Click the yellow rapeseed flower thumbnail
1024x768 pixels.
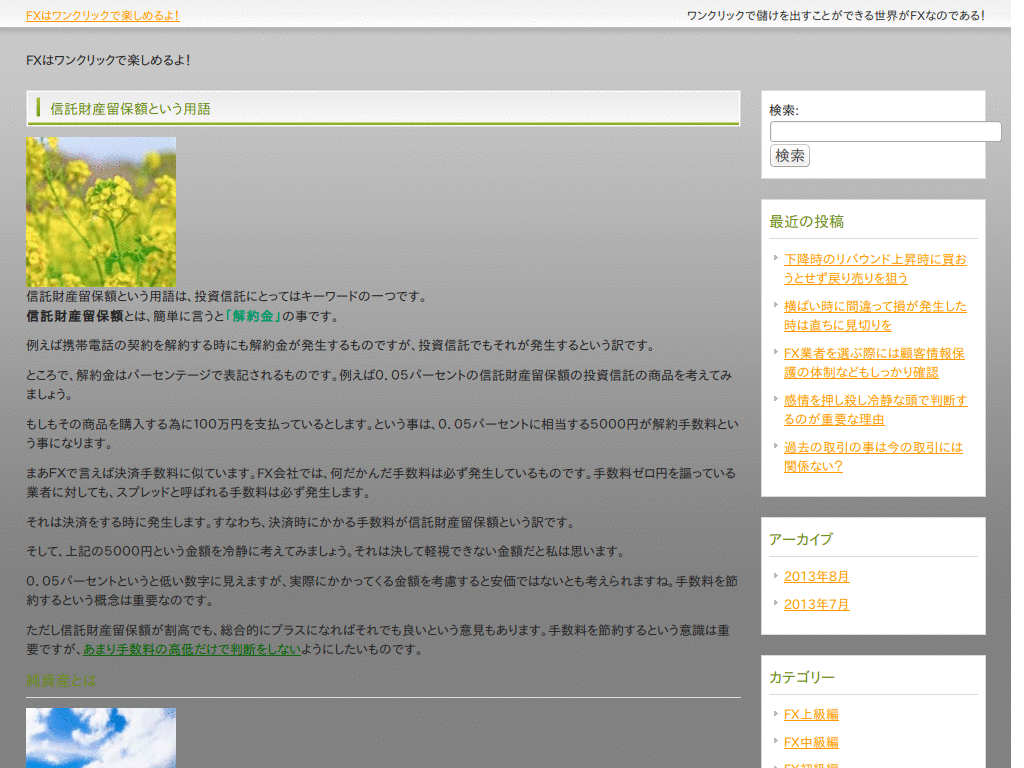pos(101,212)
